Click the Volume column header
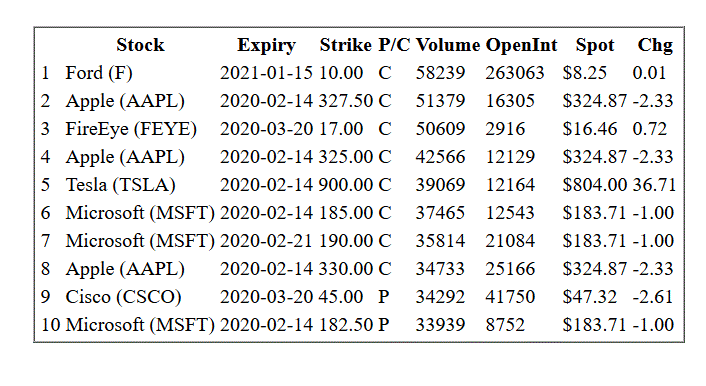706x386 pixels. pyautogui.click(x=448, y=45)
